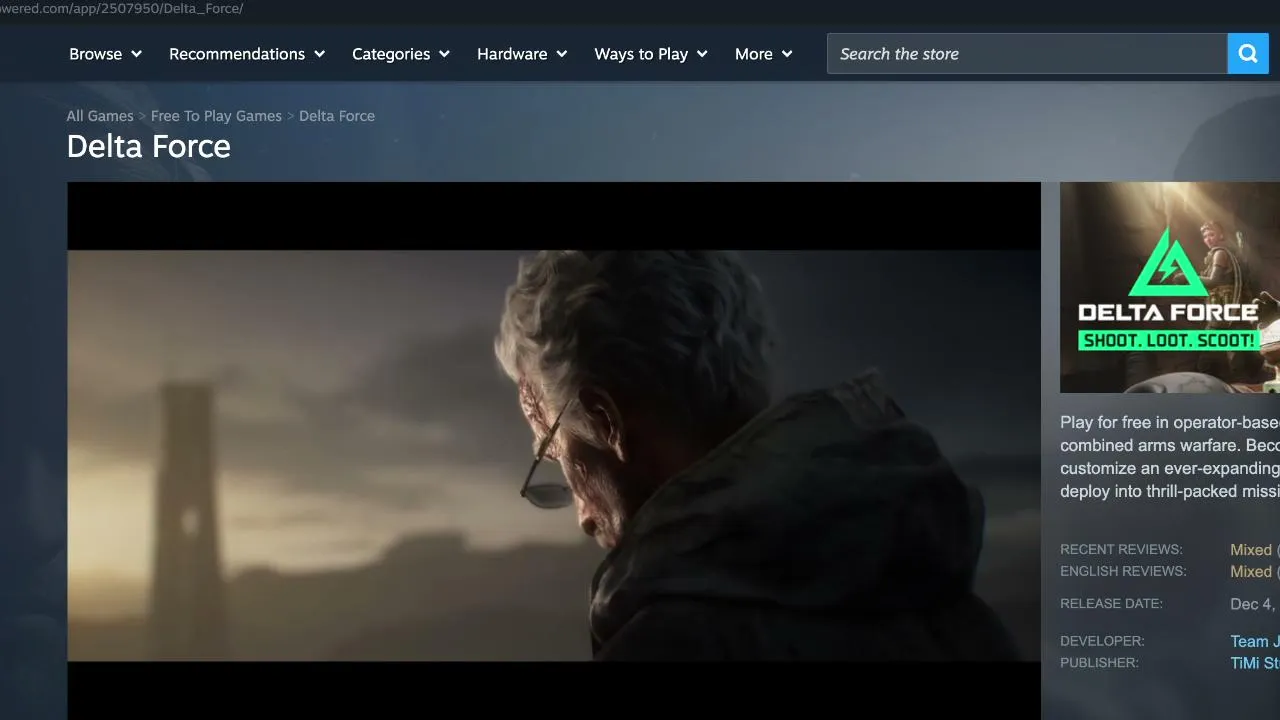Click the 'PUBLISHER:' label
The height and width of the screenshot is (720, 1280).
(x=1100, y=663)
